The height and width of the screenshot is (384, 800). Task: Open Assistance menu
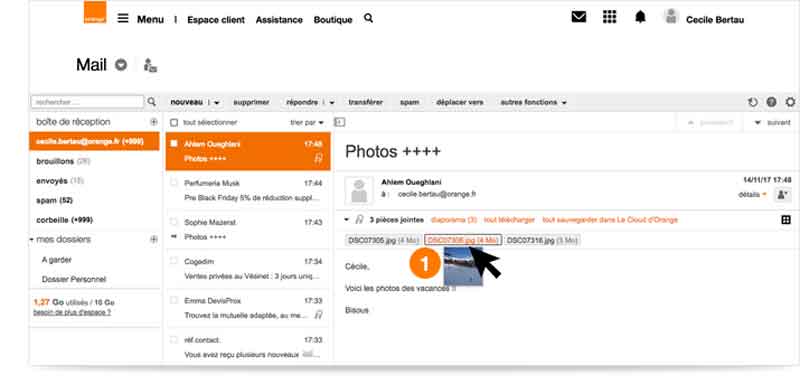279,20
